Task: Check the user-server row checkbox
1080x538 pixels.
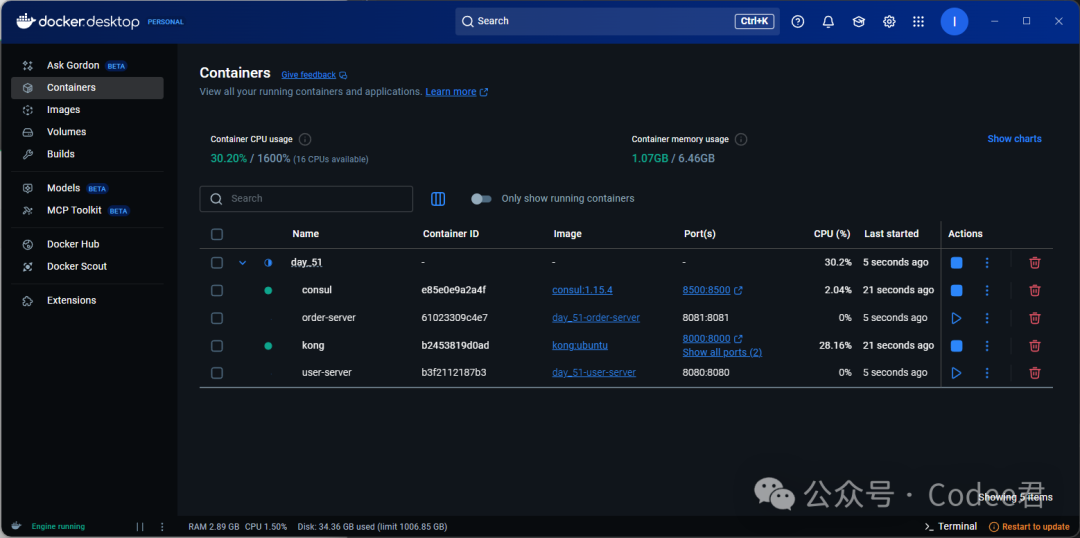Action: point(217,373)
